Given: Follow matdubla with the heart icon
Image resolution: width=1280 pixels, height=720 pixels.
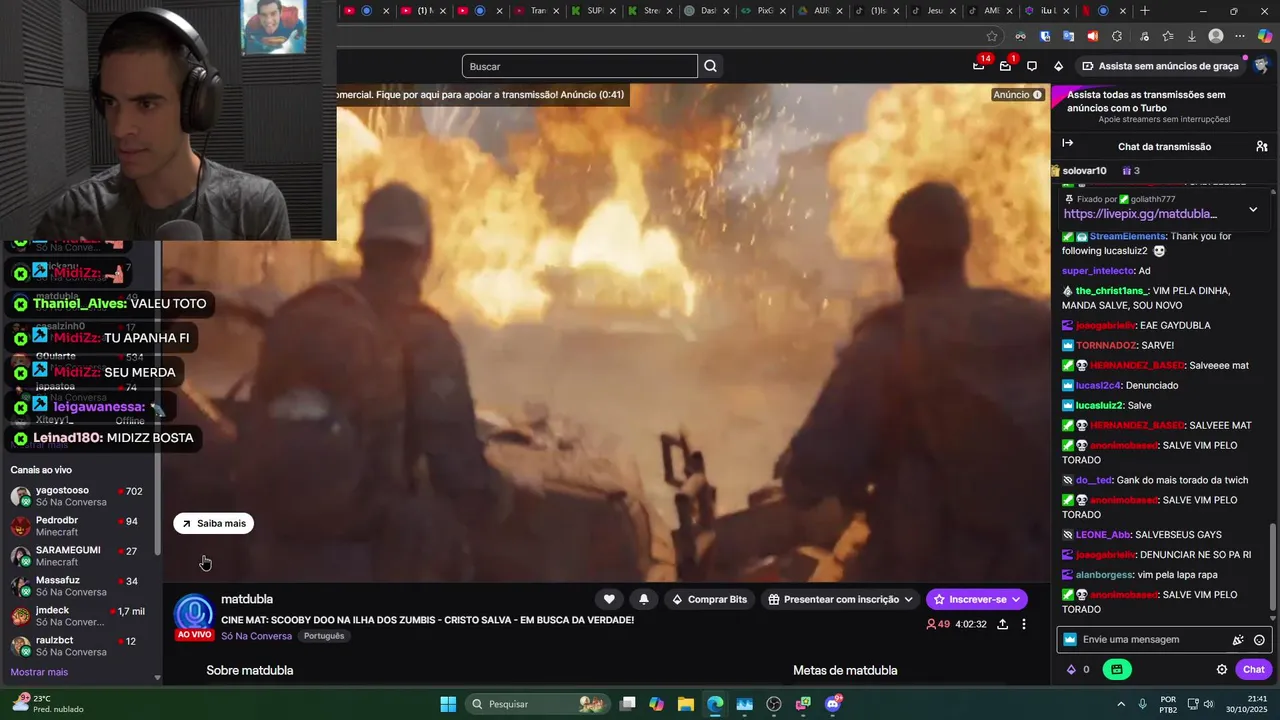Looking at the screenshot, I should coord(609,599).
